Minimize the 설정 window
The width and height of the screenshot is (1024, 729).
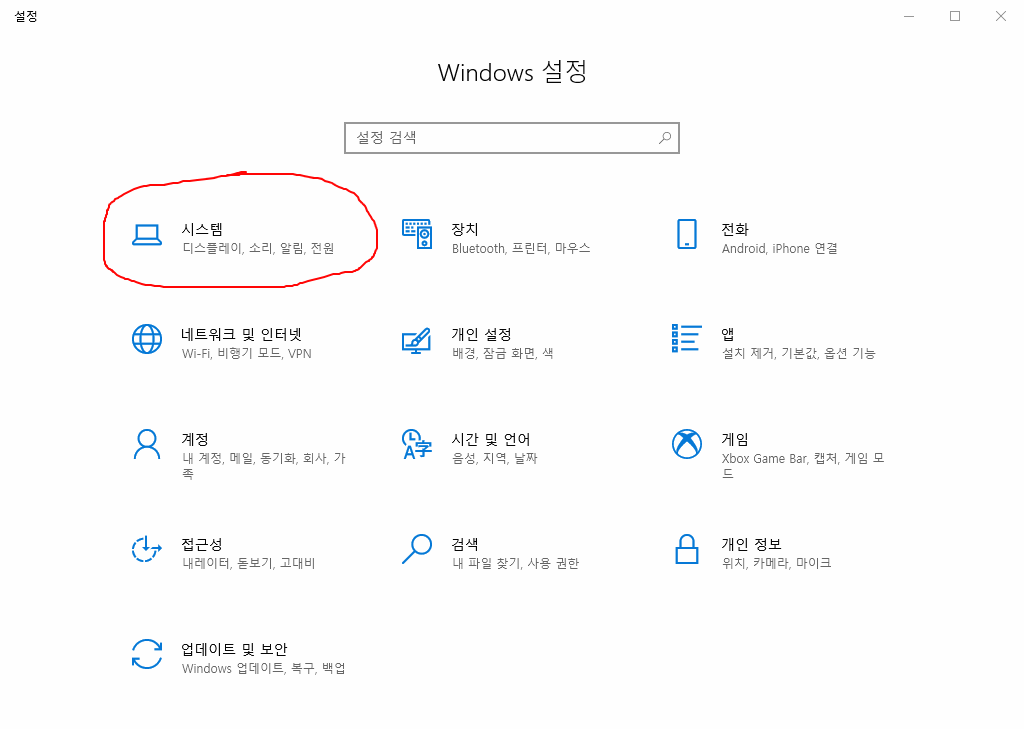[909, 16]
